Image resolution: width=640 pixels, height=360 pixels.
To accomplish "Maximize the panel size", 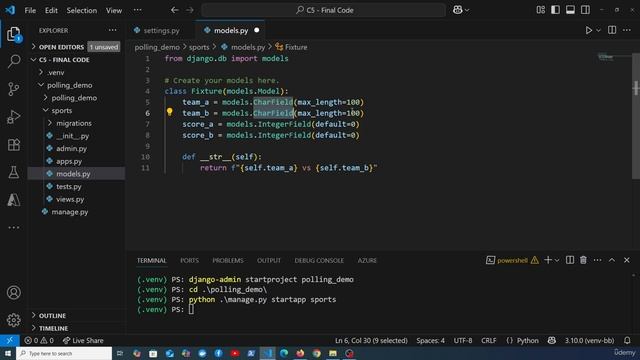I will tap(612, 260).
